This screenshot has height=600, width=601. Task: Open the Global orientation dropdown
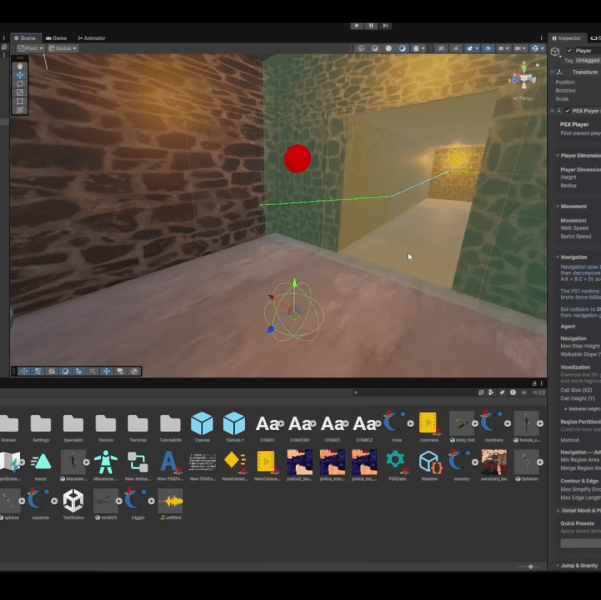(63, 48)
